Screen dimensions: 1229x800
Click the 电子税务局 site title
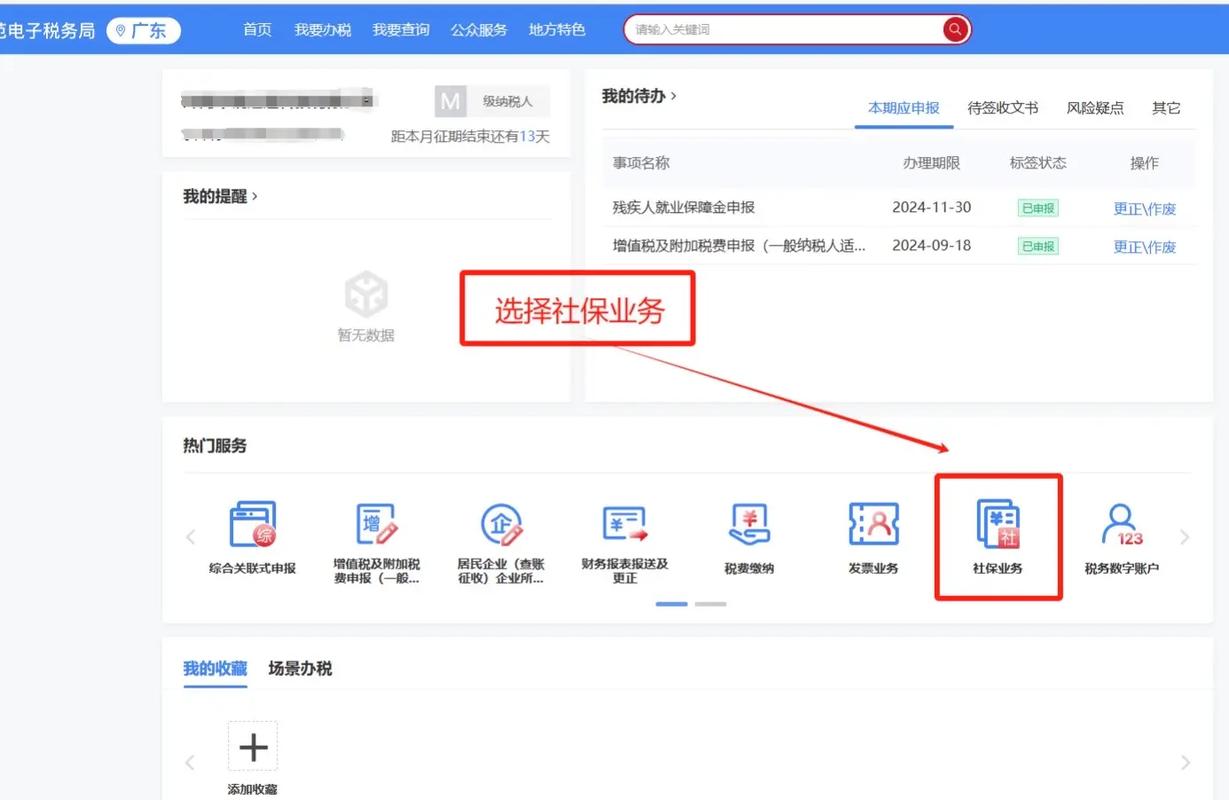pos(47,31)
